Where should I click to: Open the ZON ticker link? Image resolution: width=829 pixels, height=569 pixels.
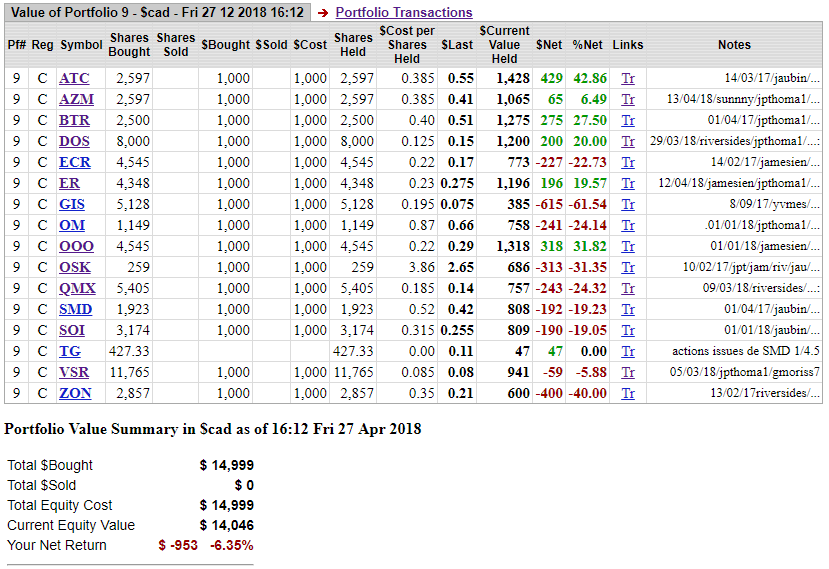(x=75, y=393)
